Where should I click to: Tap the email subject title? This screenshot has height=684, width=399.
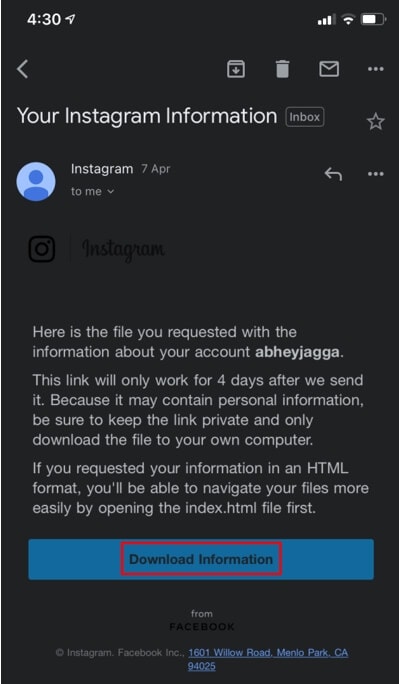147,116
